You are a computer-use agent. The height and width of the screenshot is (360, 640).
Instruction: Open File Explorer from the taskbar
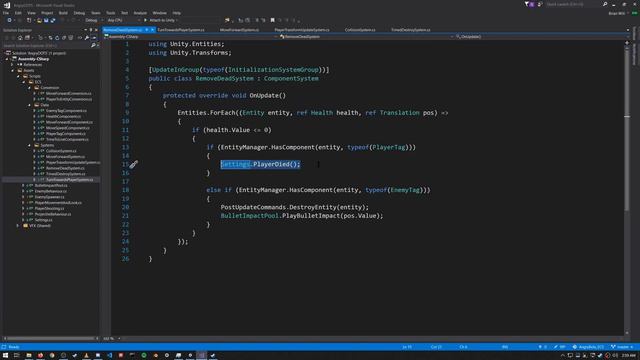click(x=29, y=356)
